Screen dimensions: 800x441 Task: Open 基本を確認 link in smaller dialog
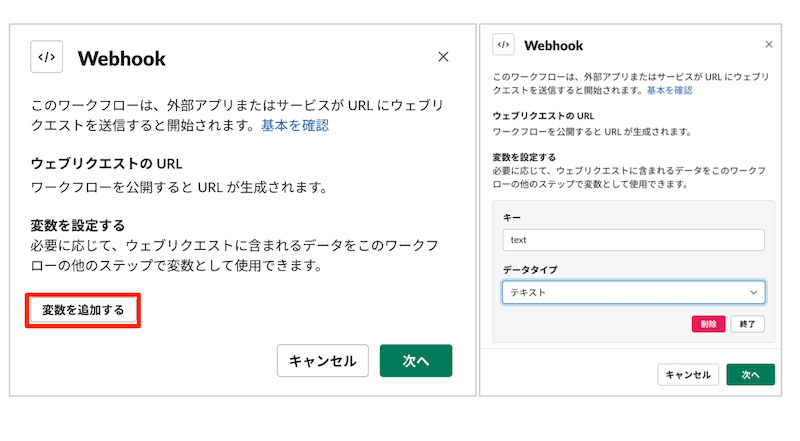[x=670, y=90]
